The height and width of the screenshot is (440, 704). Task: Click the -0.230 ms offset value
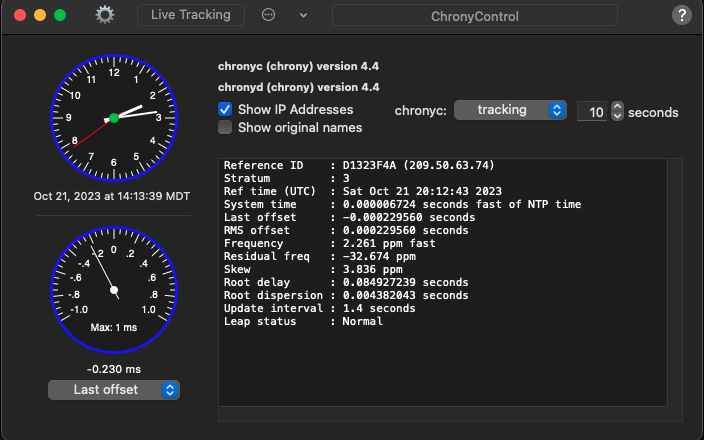click(x=114, y=369)
